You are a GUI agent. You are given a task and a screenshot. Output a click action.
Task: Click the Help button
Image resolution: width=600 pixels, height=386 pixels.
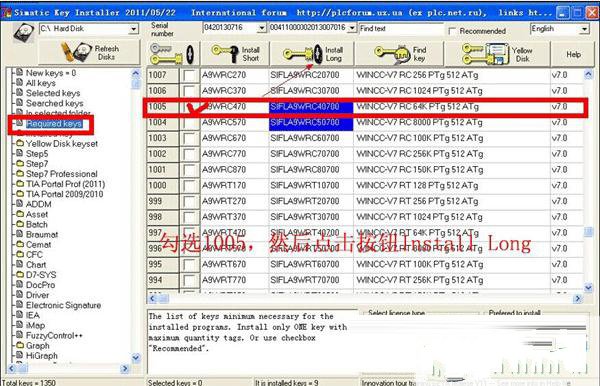tap(573, 54)
